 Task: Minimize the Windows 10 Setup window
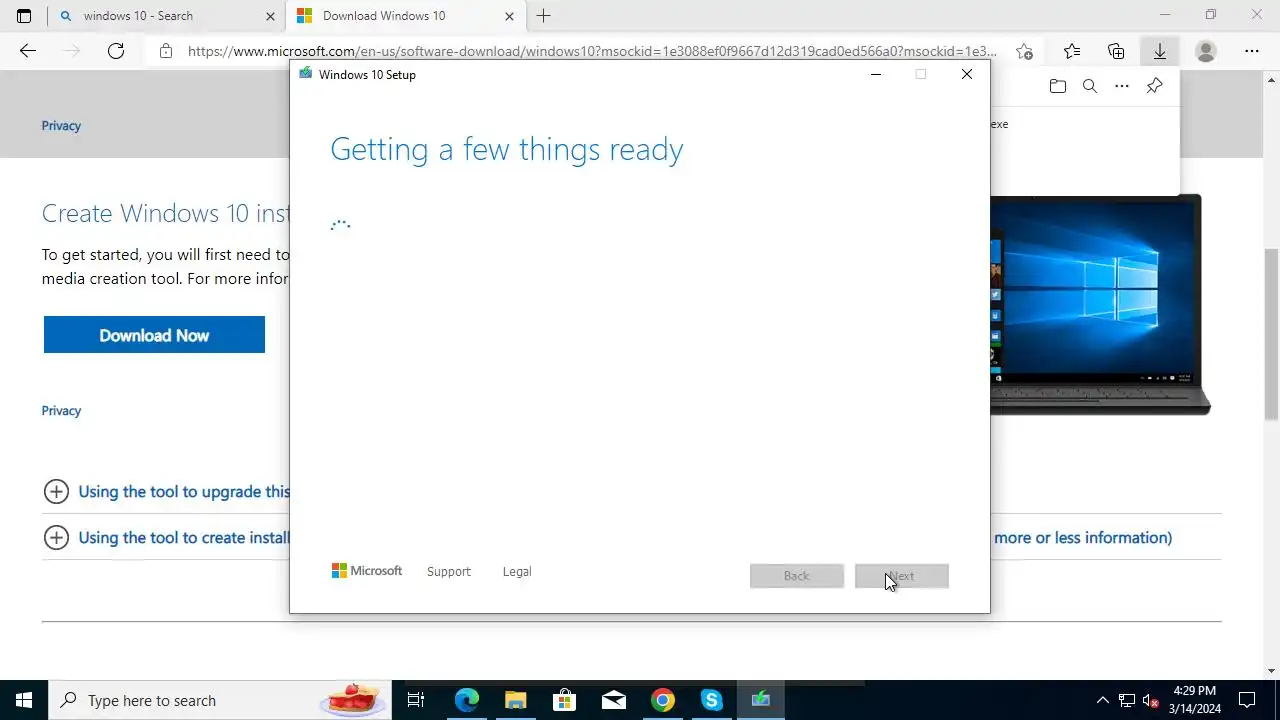(x=876, y=74)
